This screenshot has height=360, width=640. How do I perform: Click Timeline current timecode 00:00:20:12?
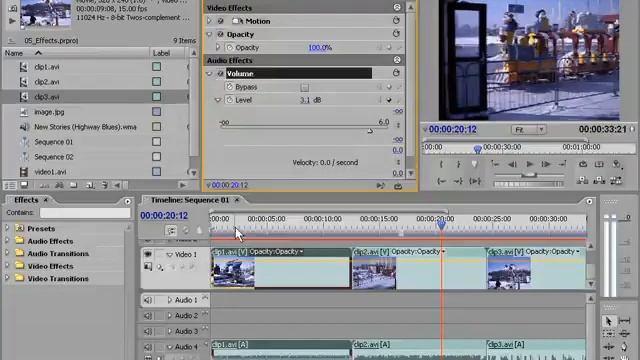[164, 216]
